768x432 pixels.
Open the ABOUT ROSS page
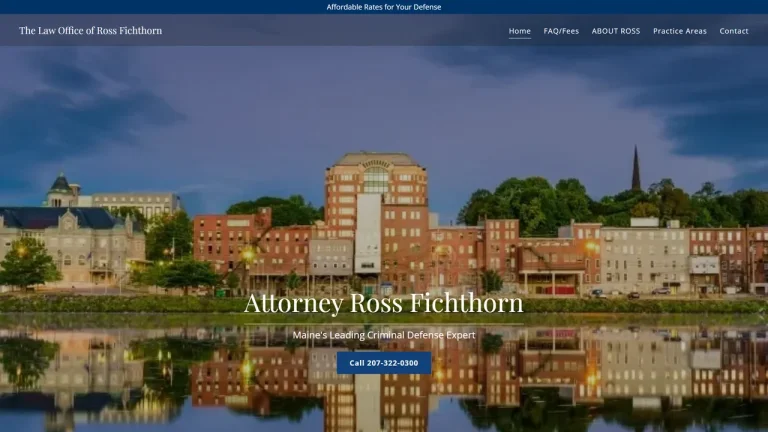pyautogui.click(x=616, y=31)
